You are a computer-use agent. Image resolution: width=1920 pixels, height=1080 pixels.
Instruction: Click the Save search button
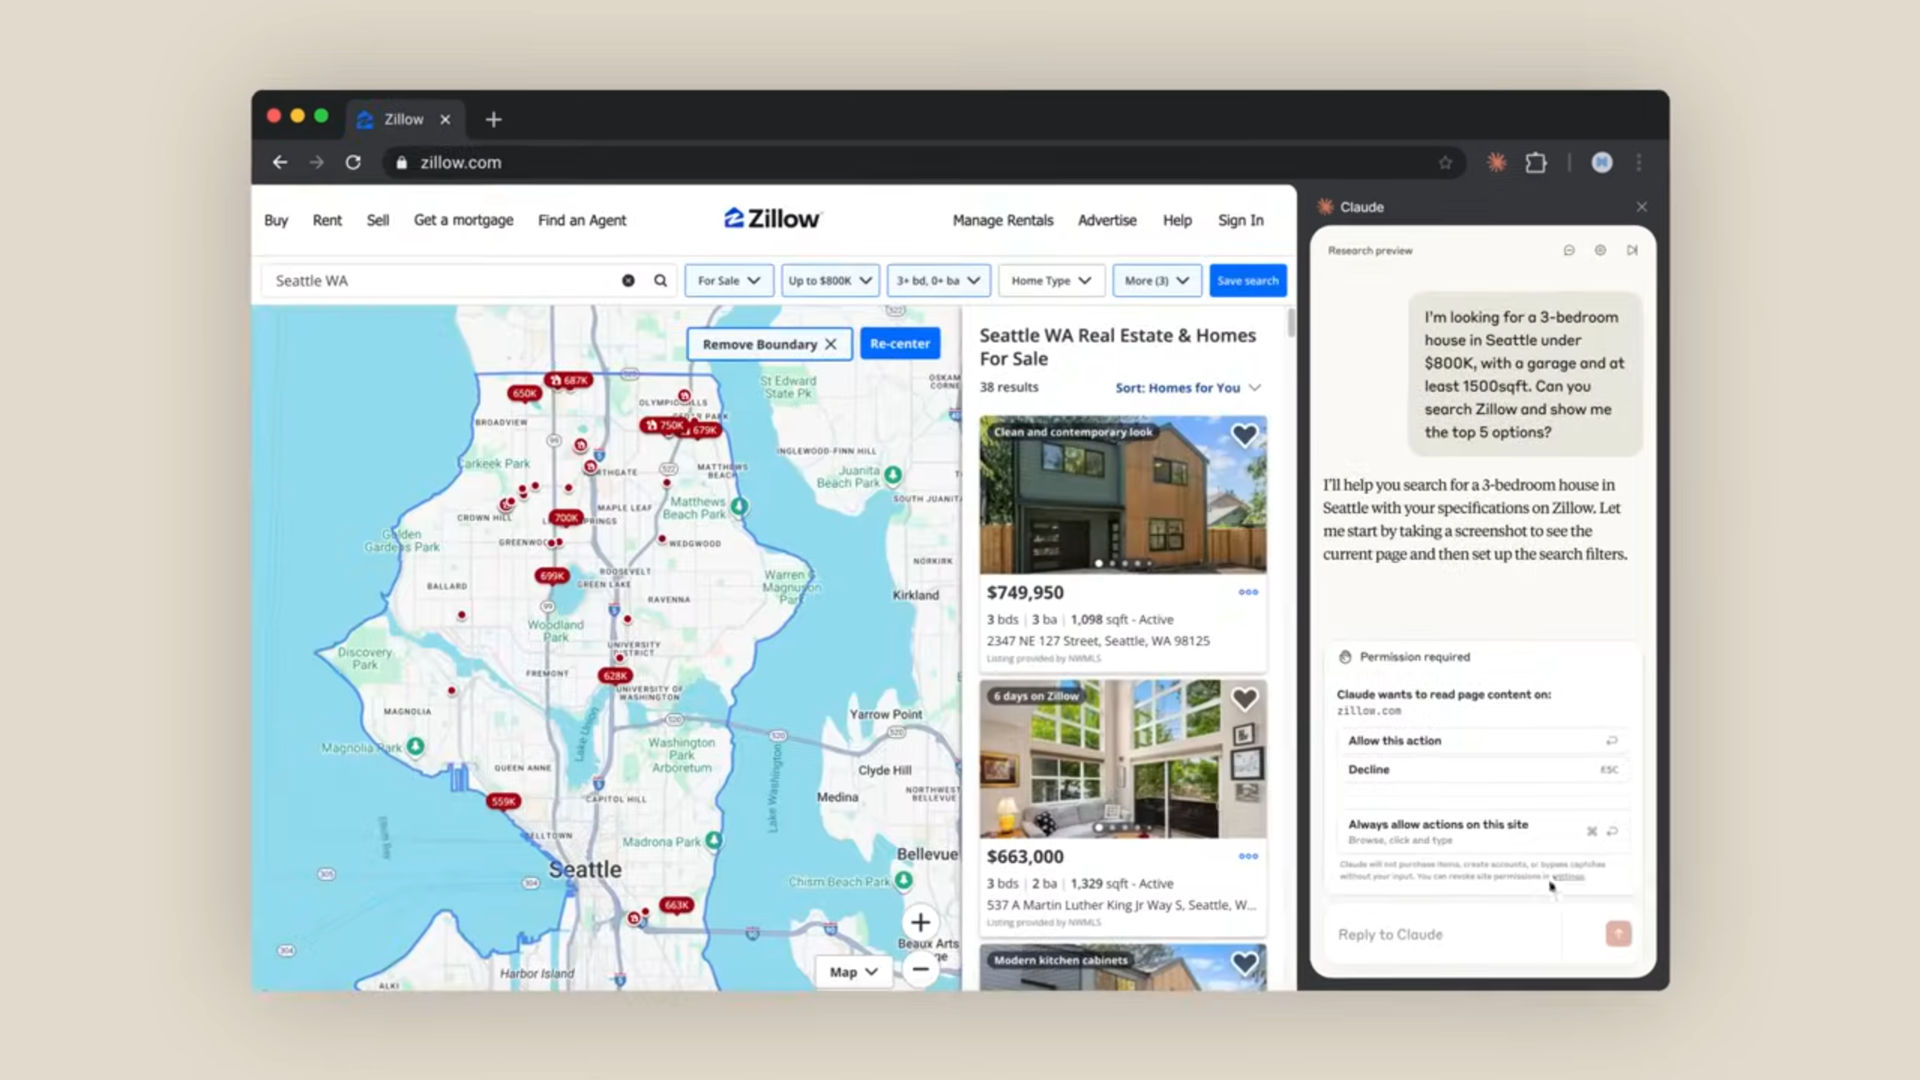coord(1247,280)
